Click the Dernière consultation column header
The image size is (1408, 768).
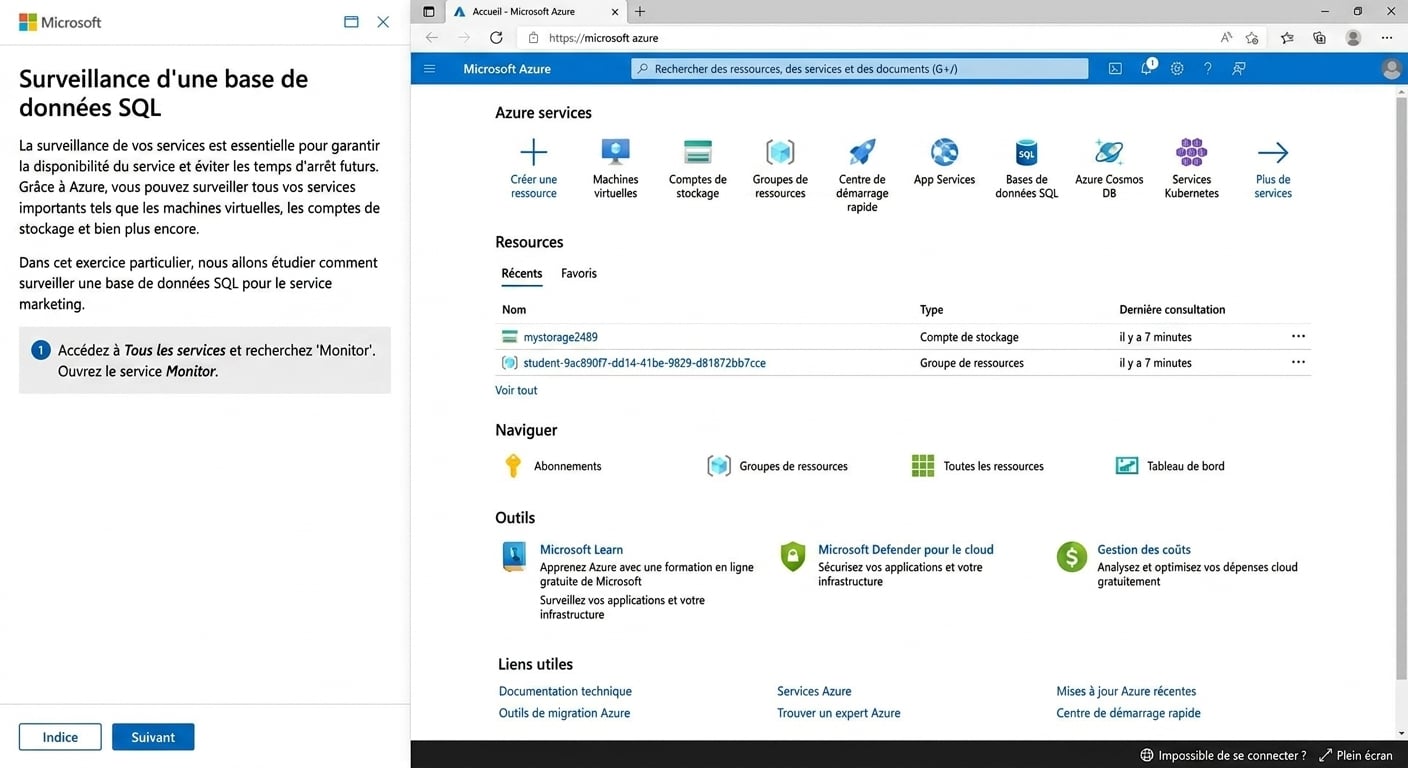coord(1172,310)
